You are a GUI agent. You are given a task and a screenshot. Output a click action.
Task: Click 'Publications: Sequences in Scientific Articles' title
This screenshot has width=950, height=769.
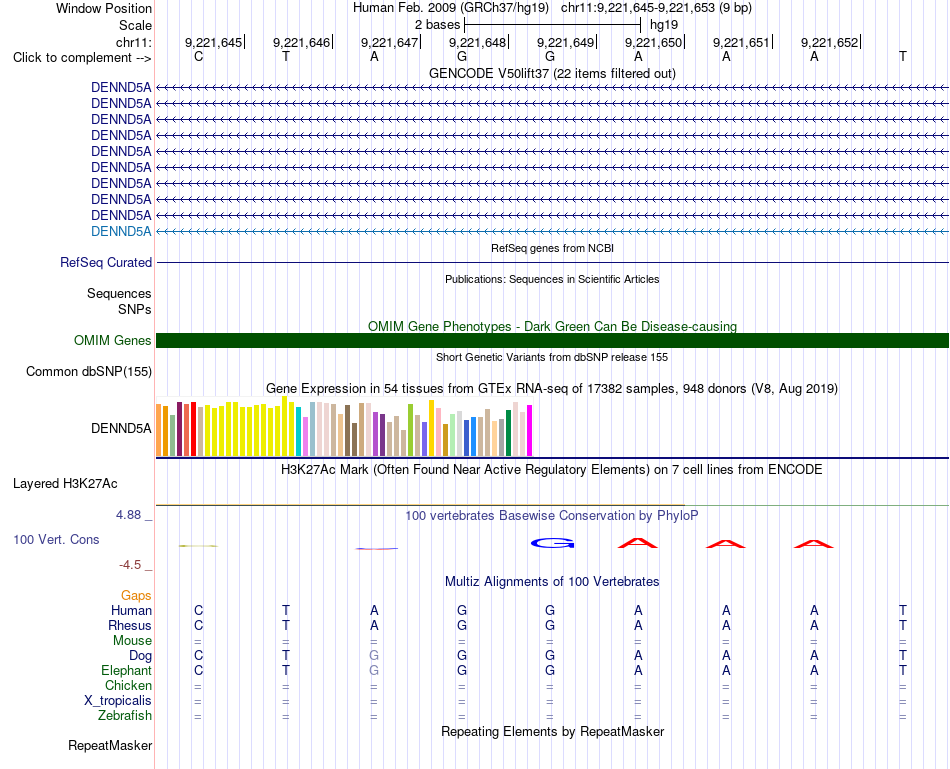point(552,279)
